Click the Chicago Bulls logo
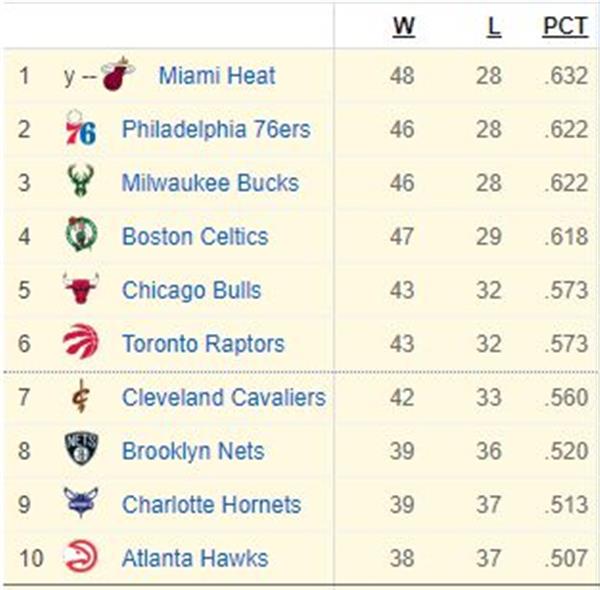 [x=81, y=288]
